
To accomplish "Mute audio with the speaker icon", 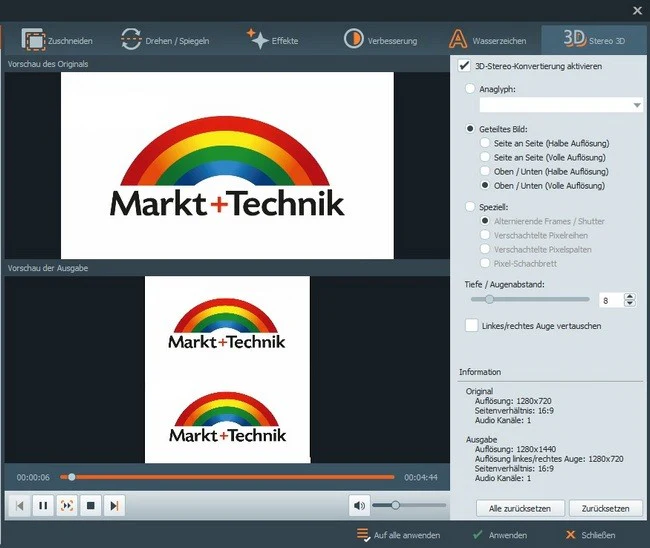I will pos(359,505).
